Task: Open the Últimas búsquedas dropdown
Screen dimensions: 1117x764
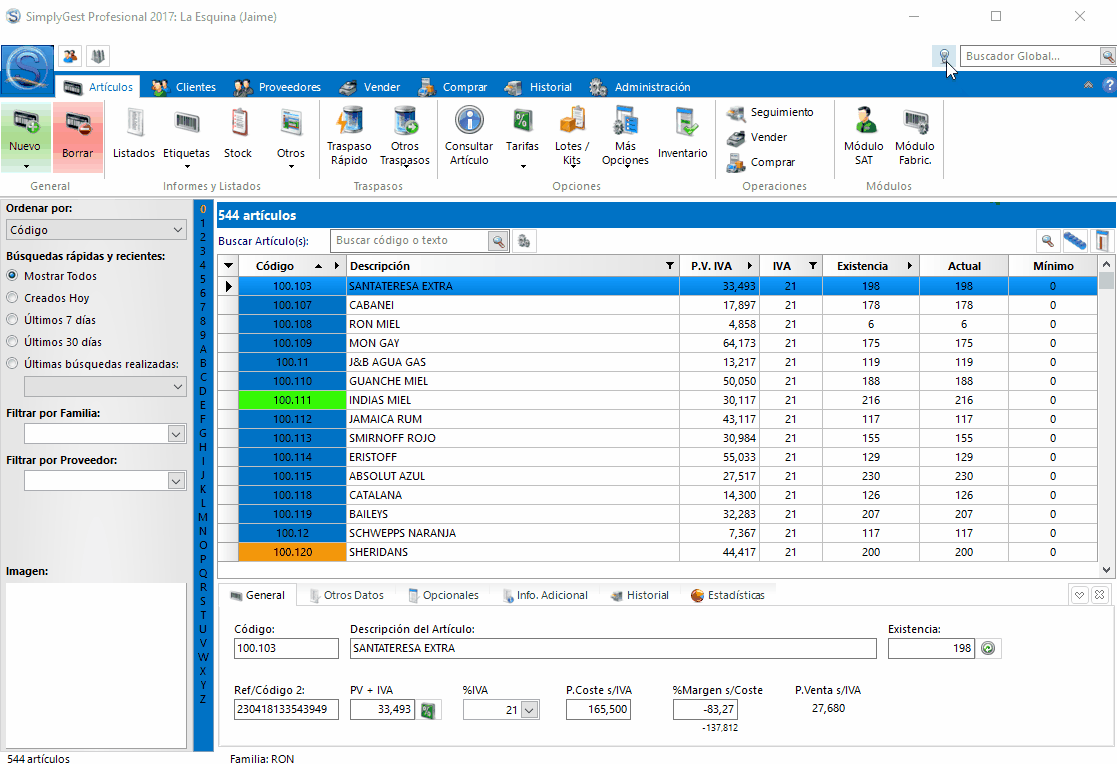Action: coord(105,387)
